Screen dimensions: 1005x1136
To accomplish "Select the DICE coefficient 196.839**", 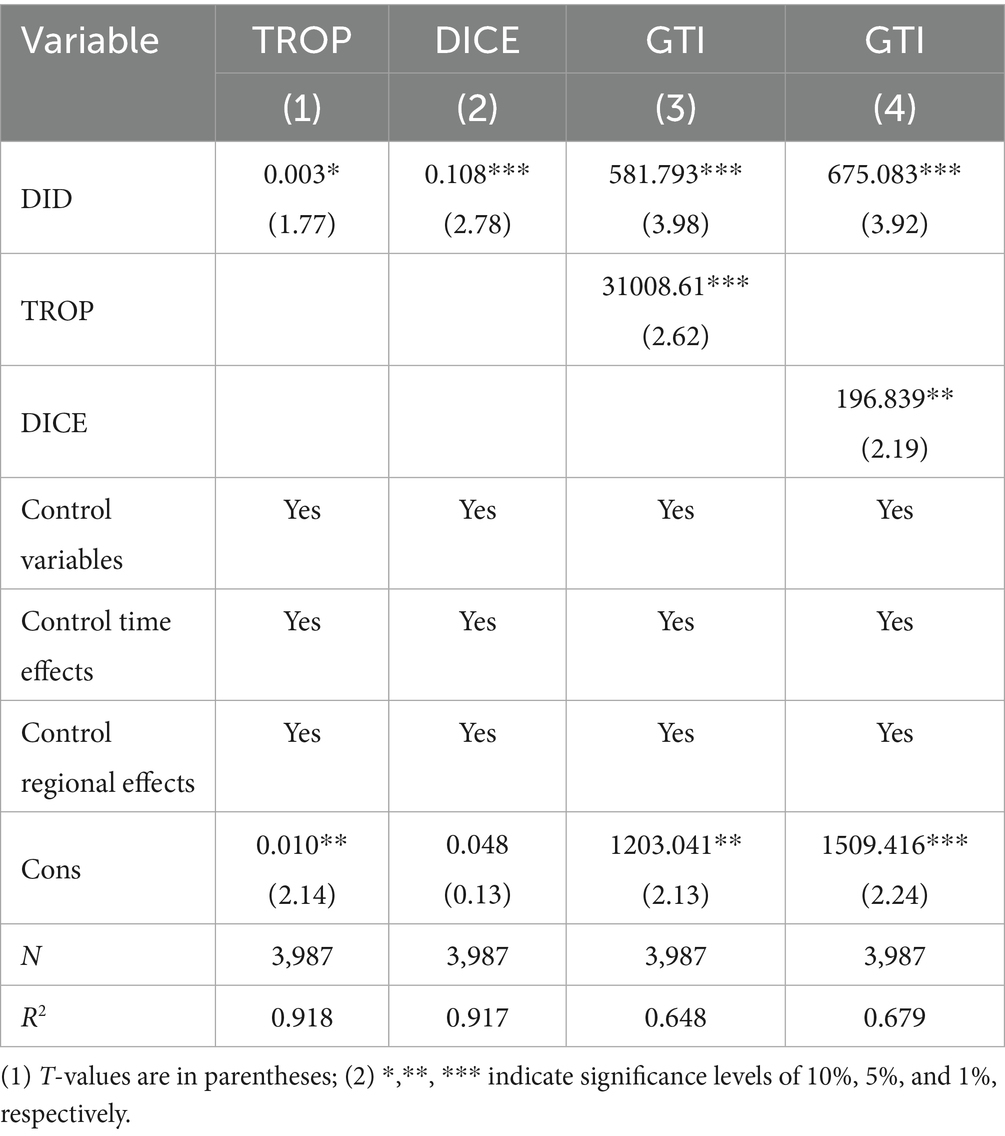I will 893,400.
